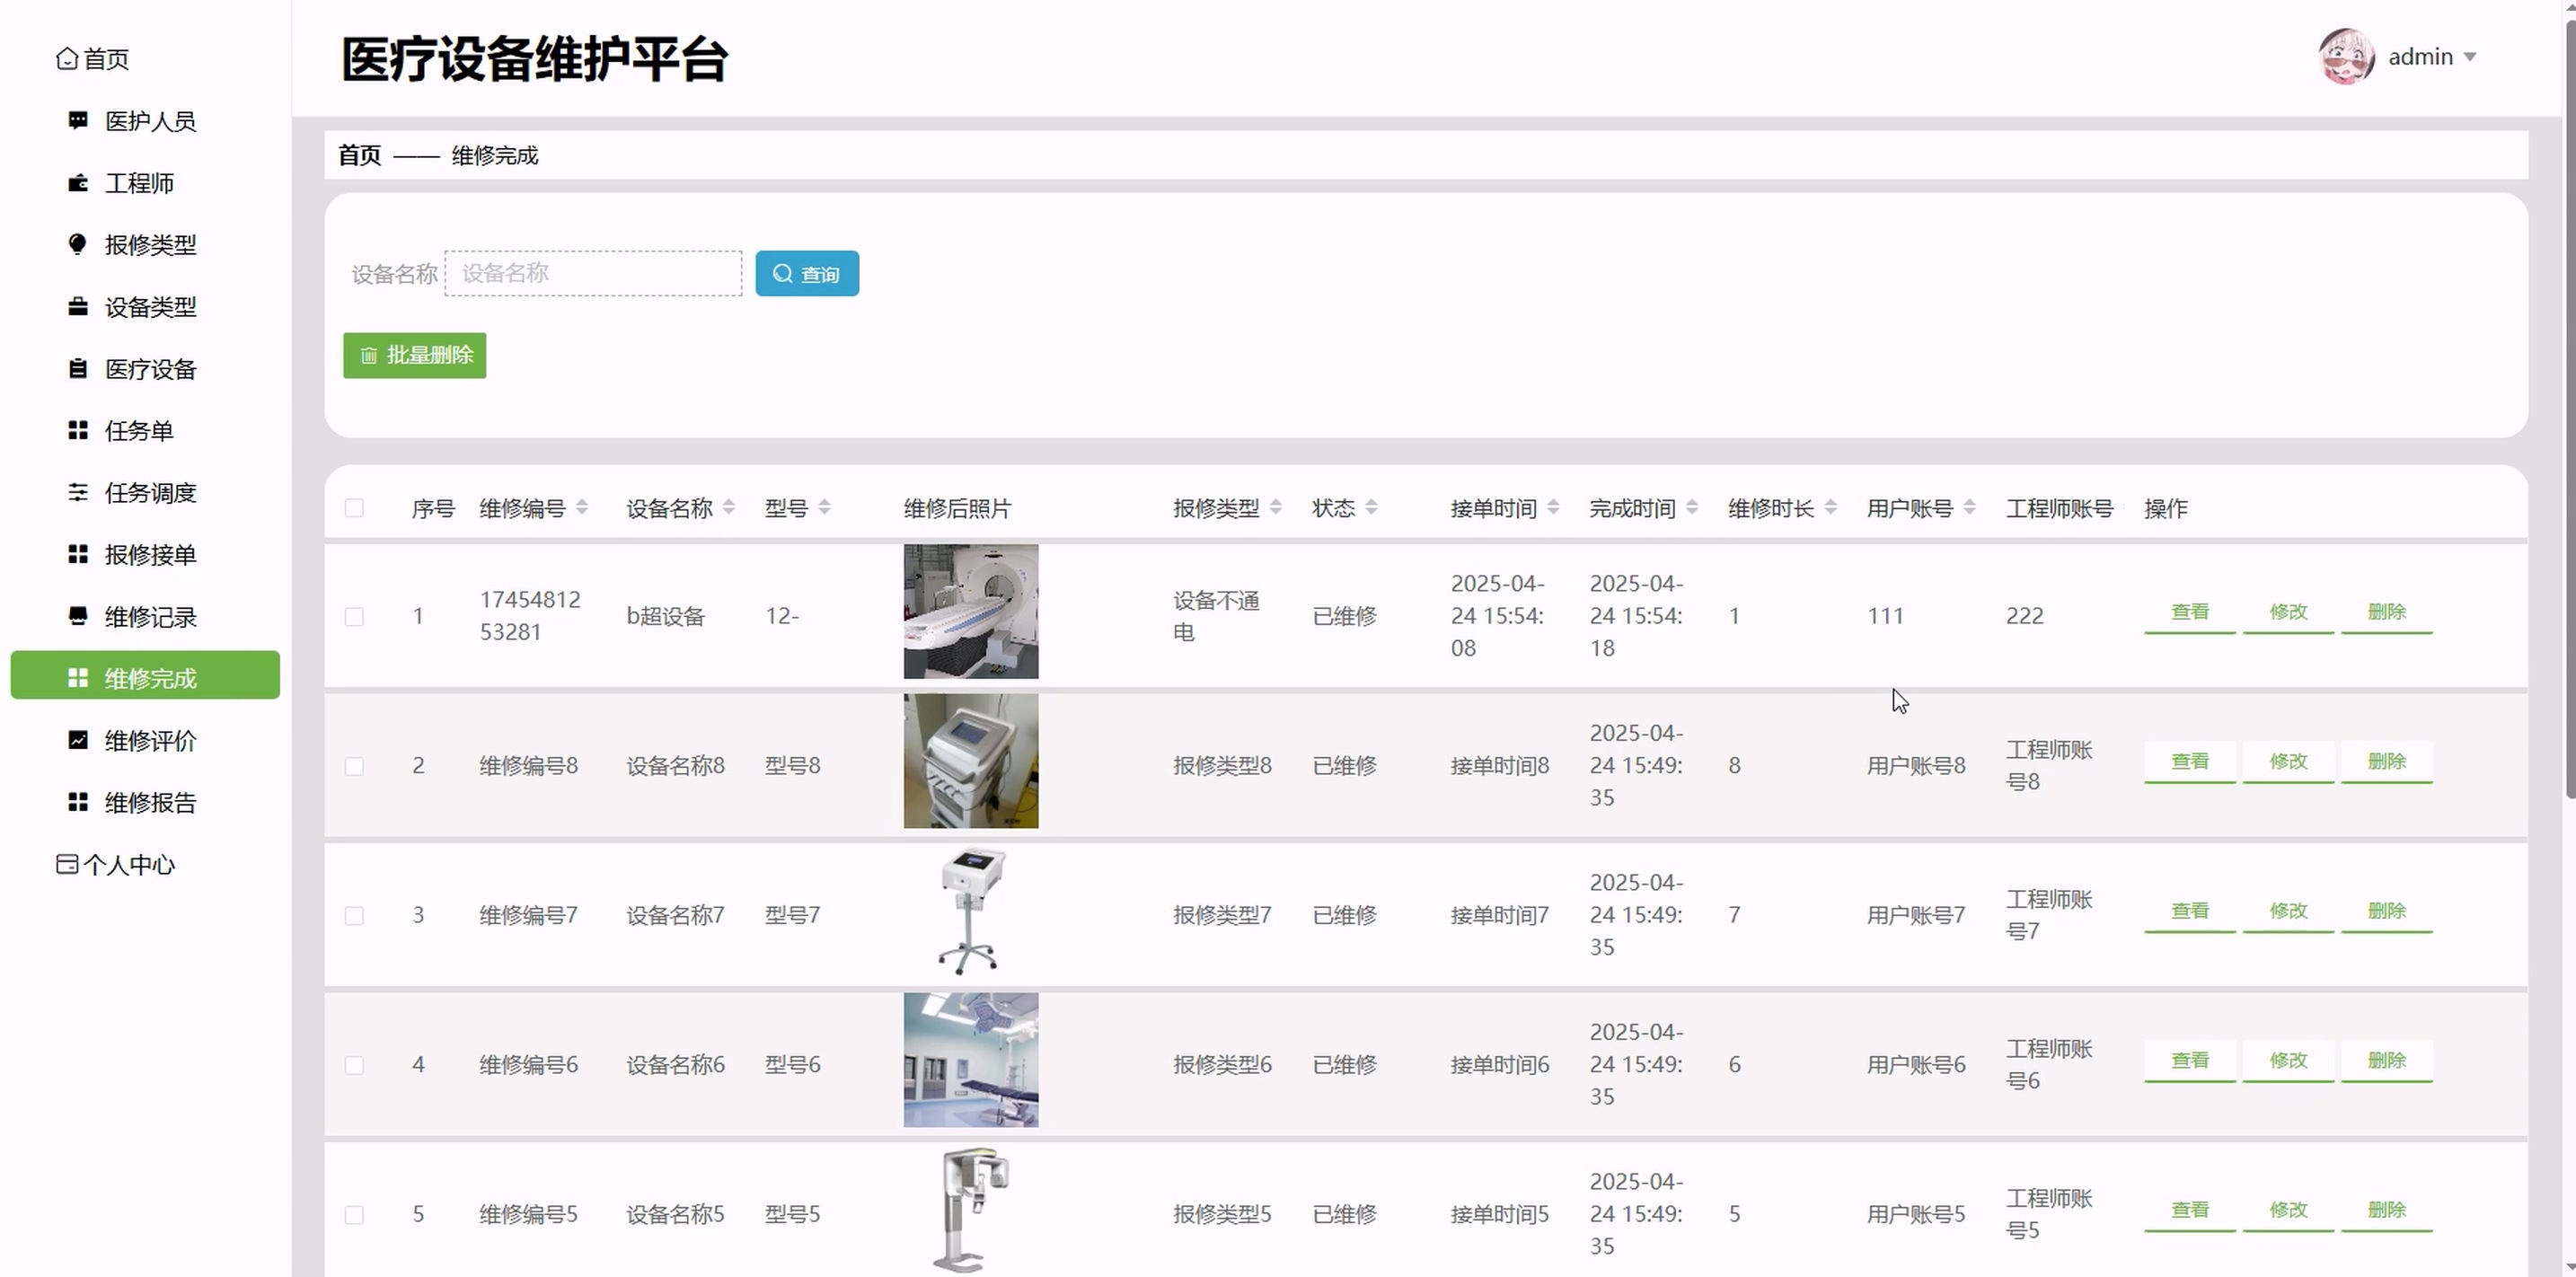Image resolution: width=2576 pixels, height=1277 pixels.
Task: Check the checkbox for row 3 维修编号7
Action: [x=354, y=915]
